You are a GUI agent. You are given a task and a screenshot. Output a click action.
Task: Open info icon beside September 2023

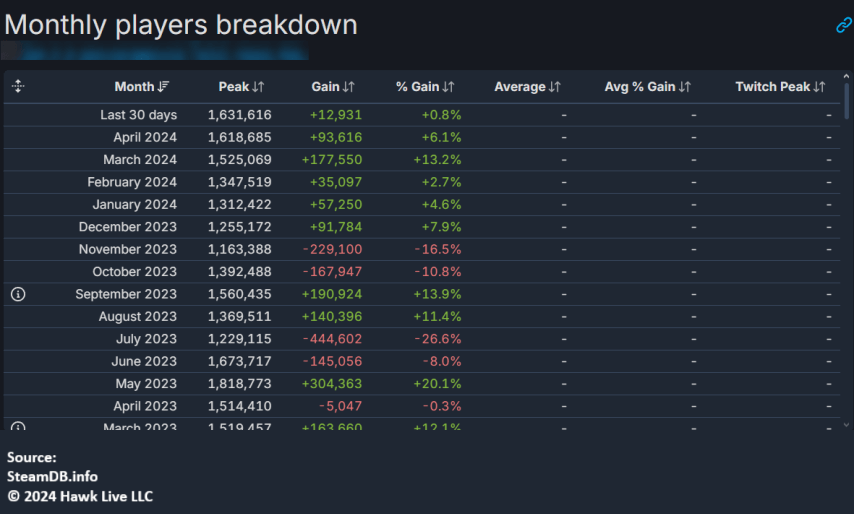pyautogui.click(x=18, y=294)
